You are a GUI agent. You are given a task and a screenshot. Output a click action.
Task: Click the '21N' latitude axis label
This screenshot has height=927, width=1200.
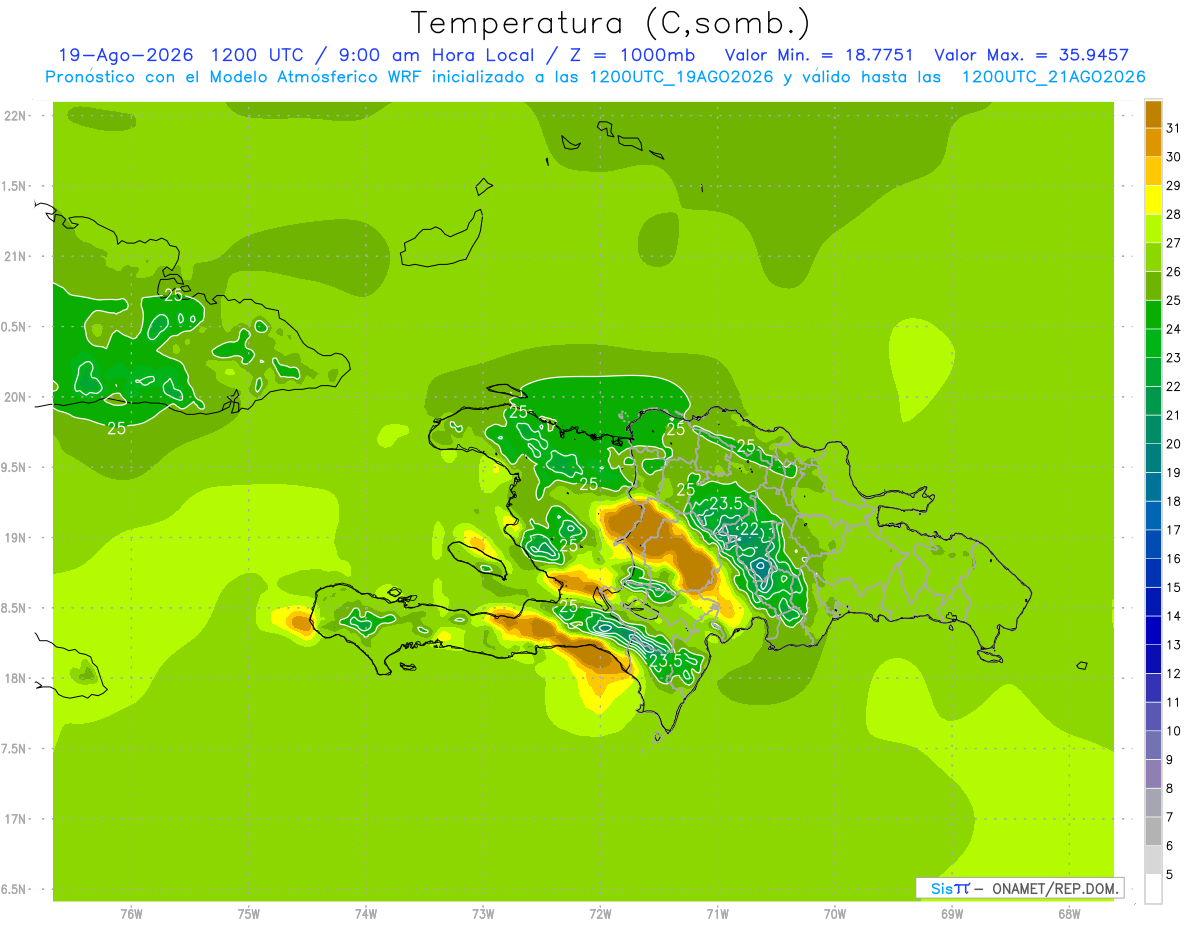(x=16, y=257)
